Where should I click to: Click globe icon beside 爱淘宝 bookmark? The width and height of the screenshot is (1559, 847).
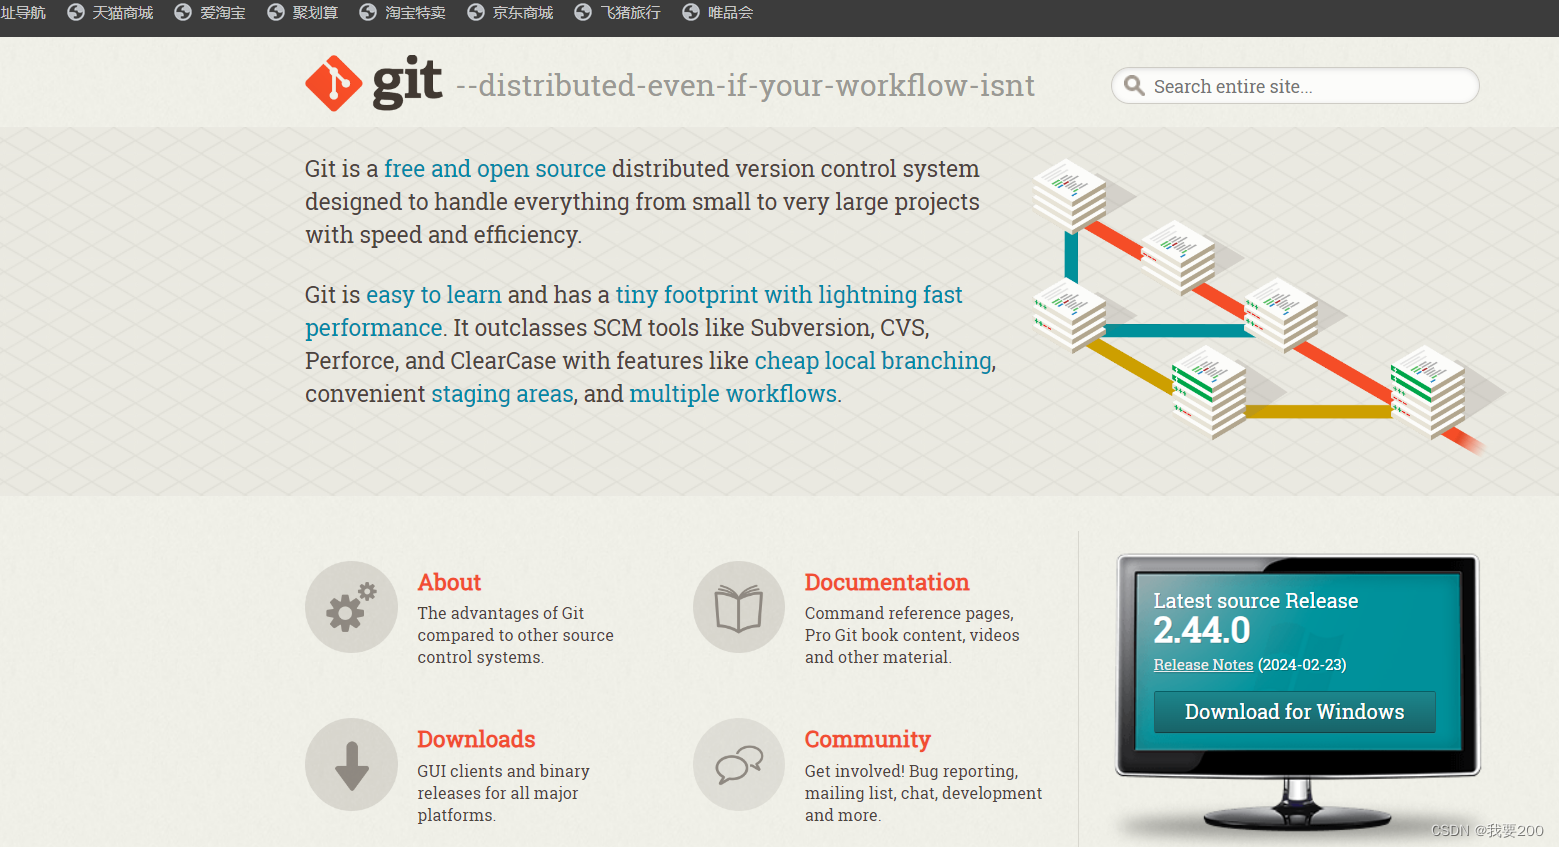(183, 12)
